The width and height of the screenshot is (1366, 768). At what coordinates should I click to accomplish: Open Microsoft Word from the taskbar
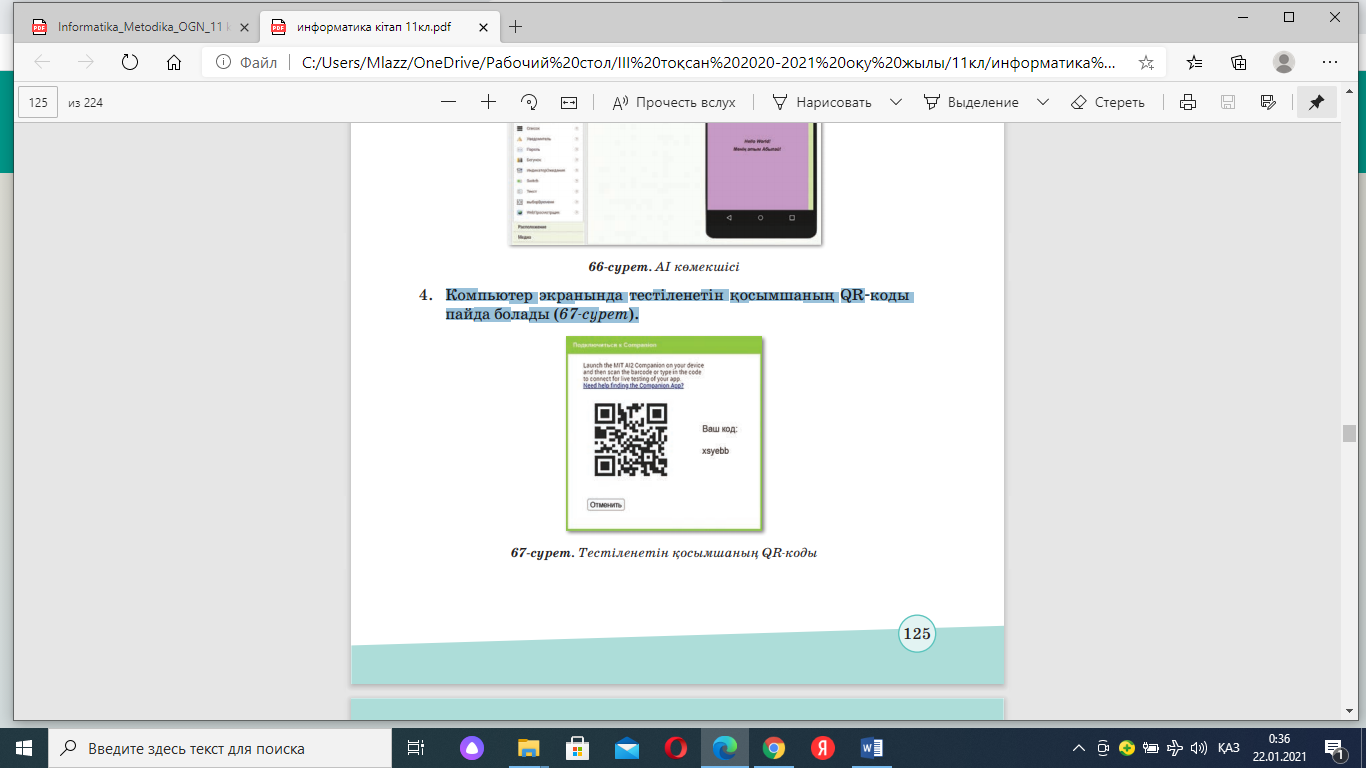click(x=871, y=748)
